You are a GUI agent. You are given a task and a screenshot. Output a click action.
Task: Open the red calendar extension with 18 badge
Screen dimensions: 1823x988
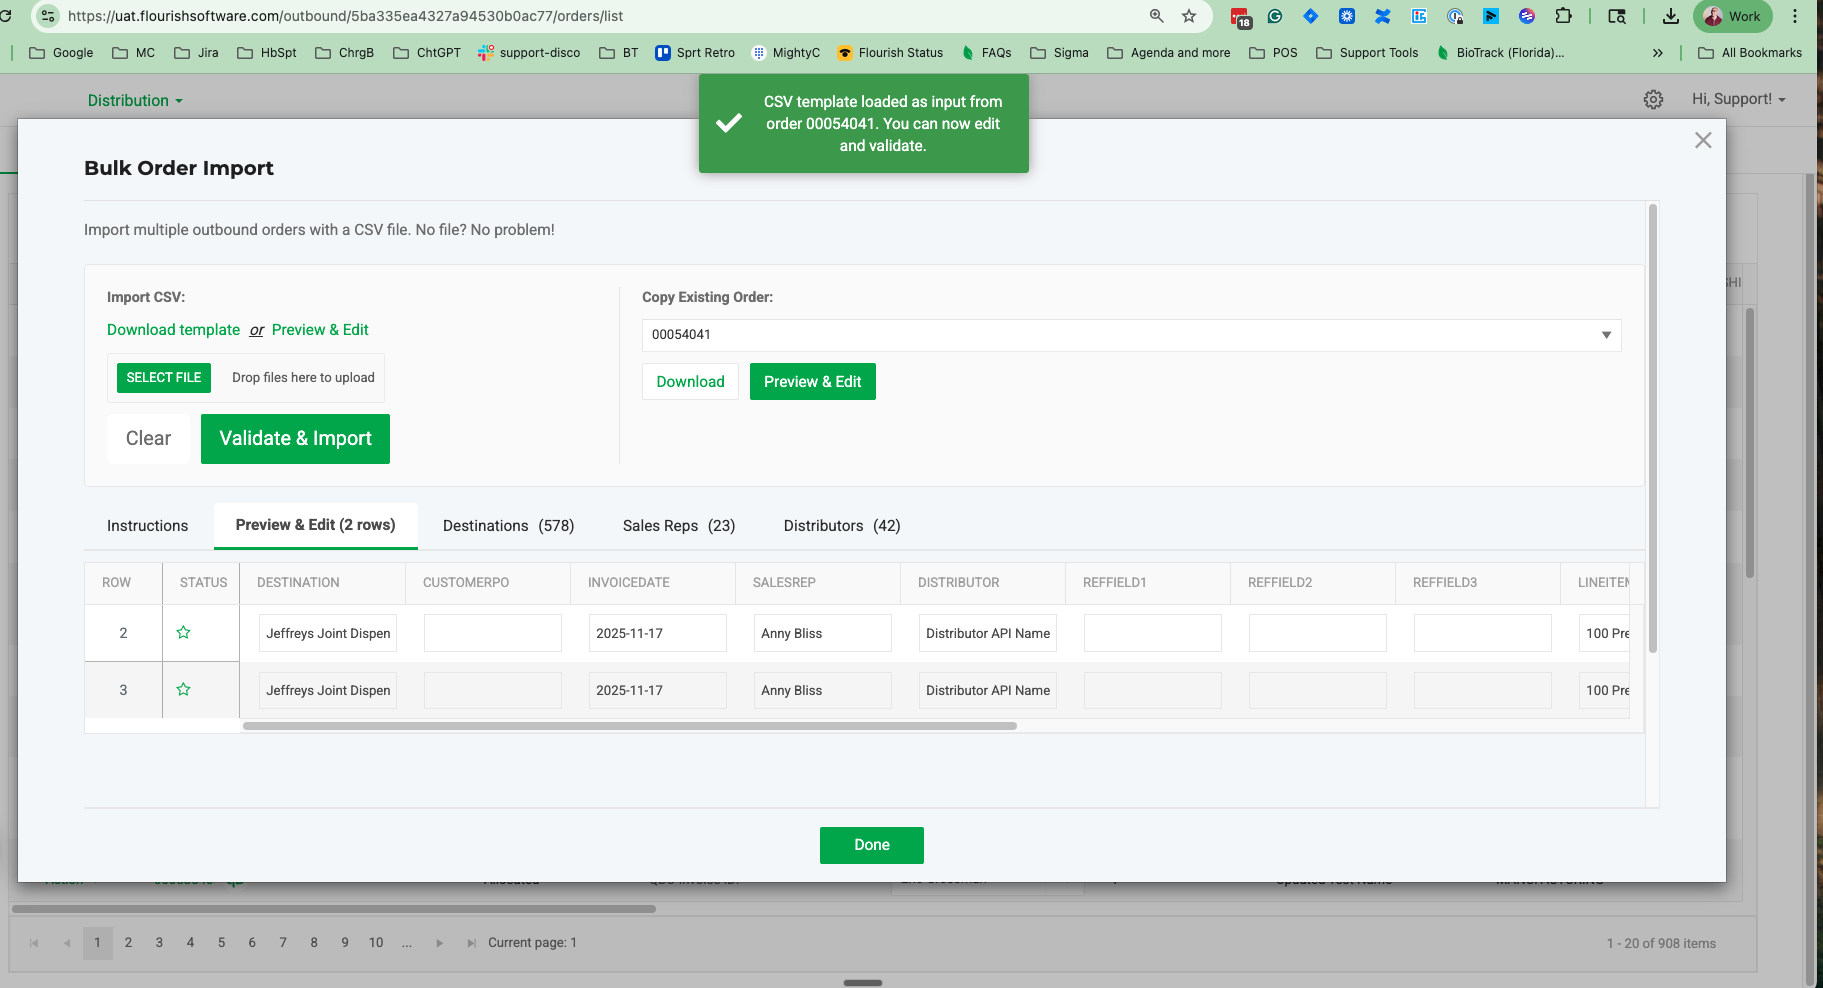click(1241, 17)
